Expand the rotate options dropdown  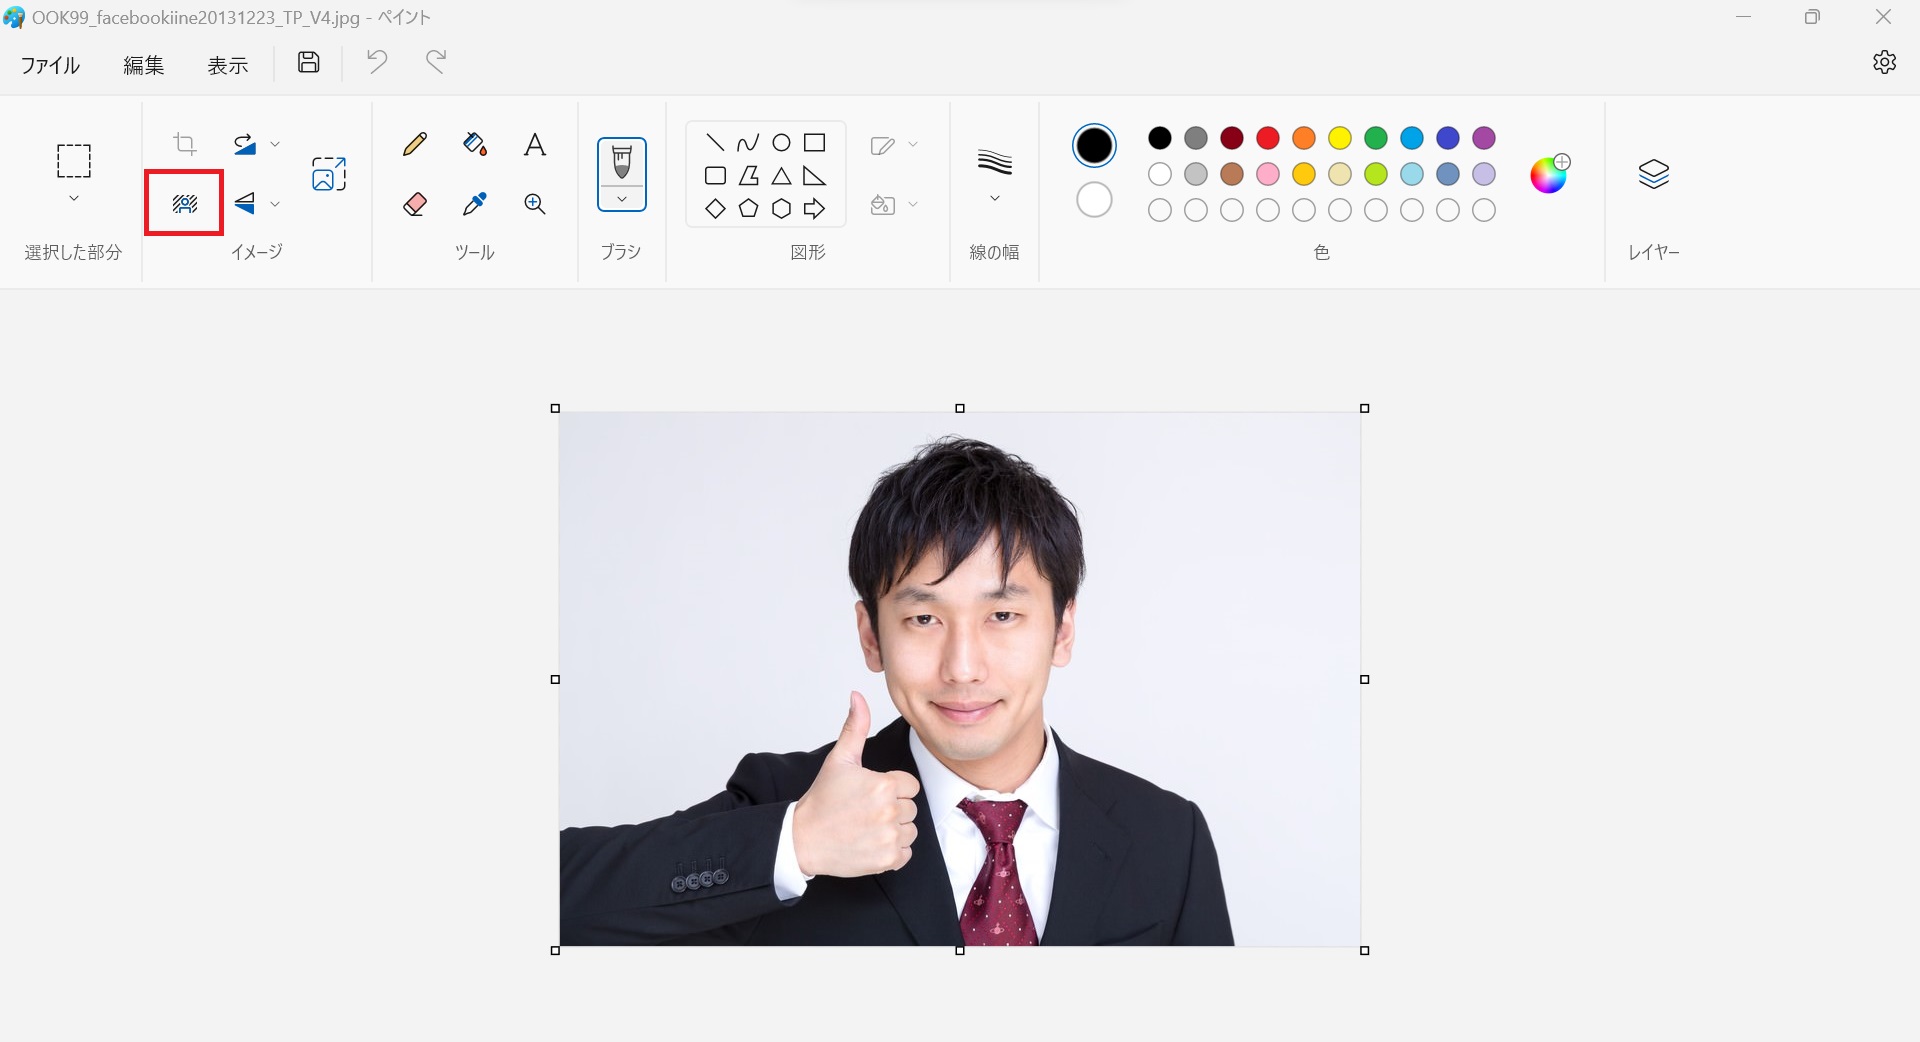tap(275, 143)
